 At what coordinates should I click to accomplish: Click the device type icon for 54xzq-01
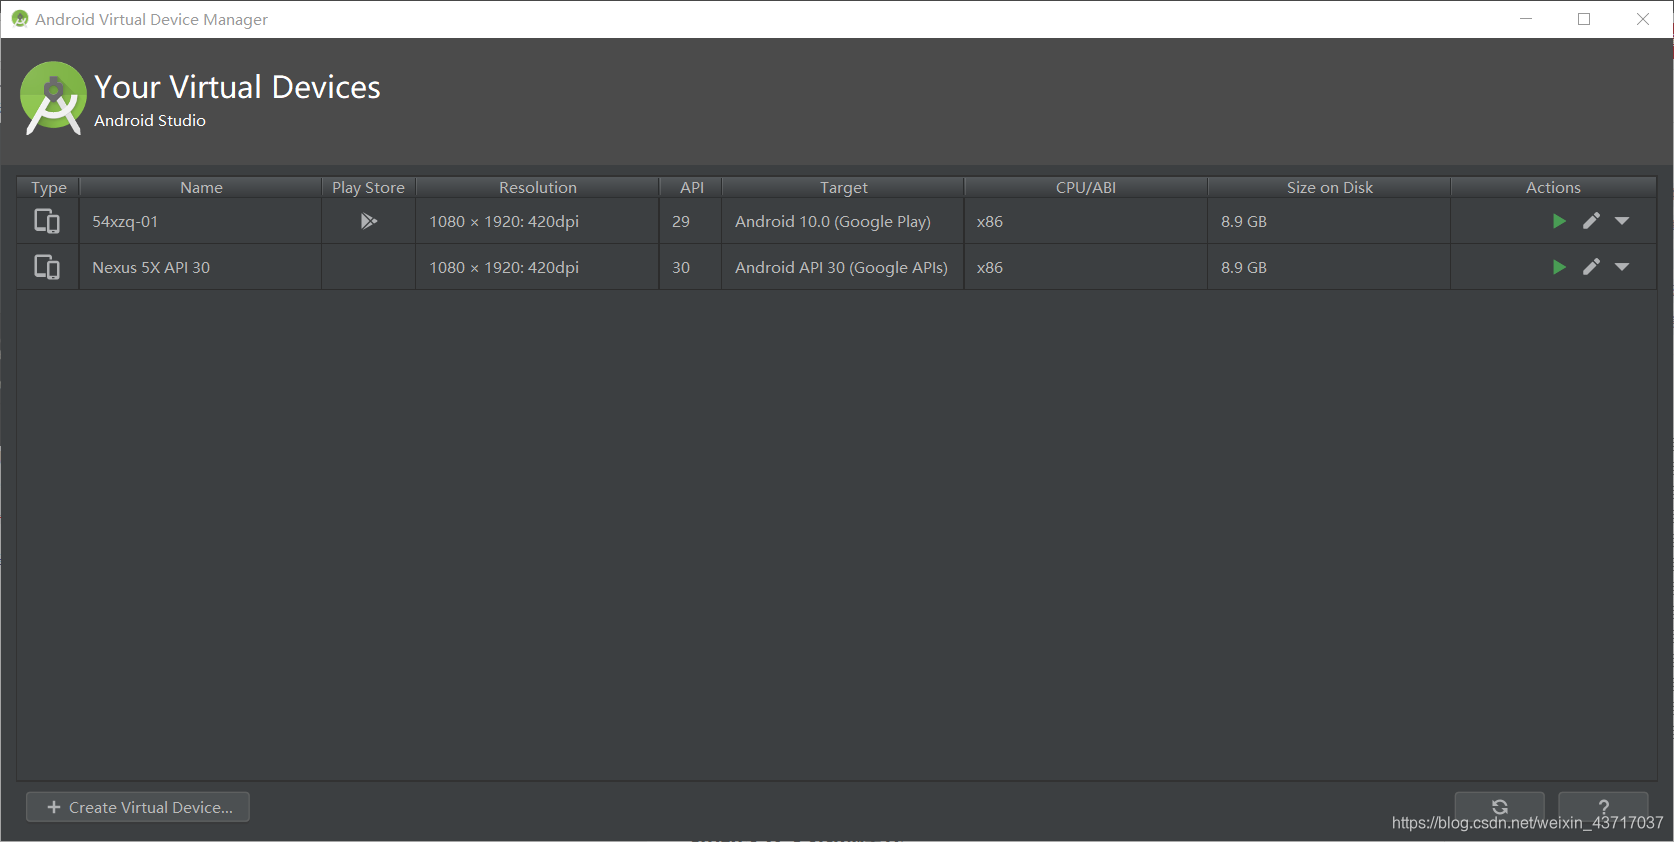point(47,221)
